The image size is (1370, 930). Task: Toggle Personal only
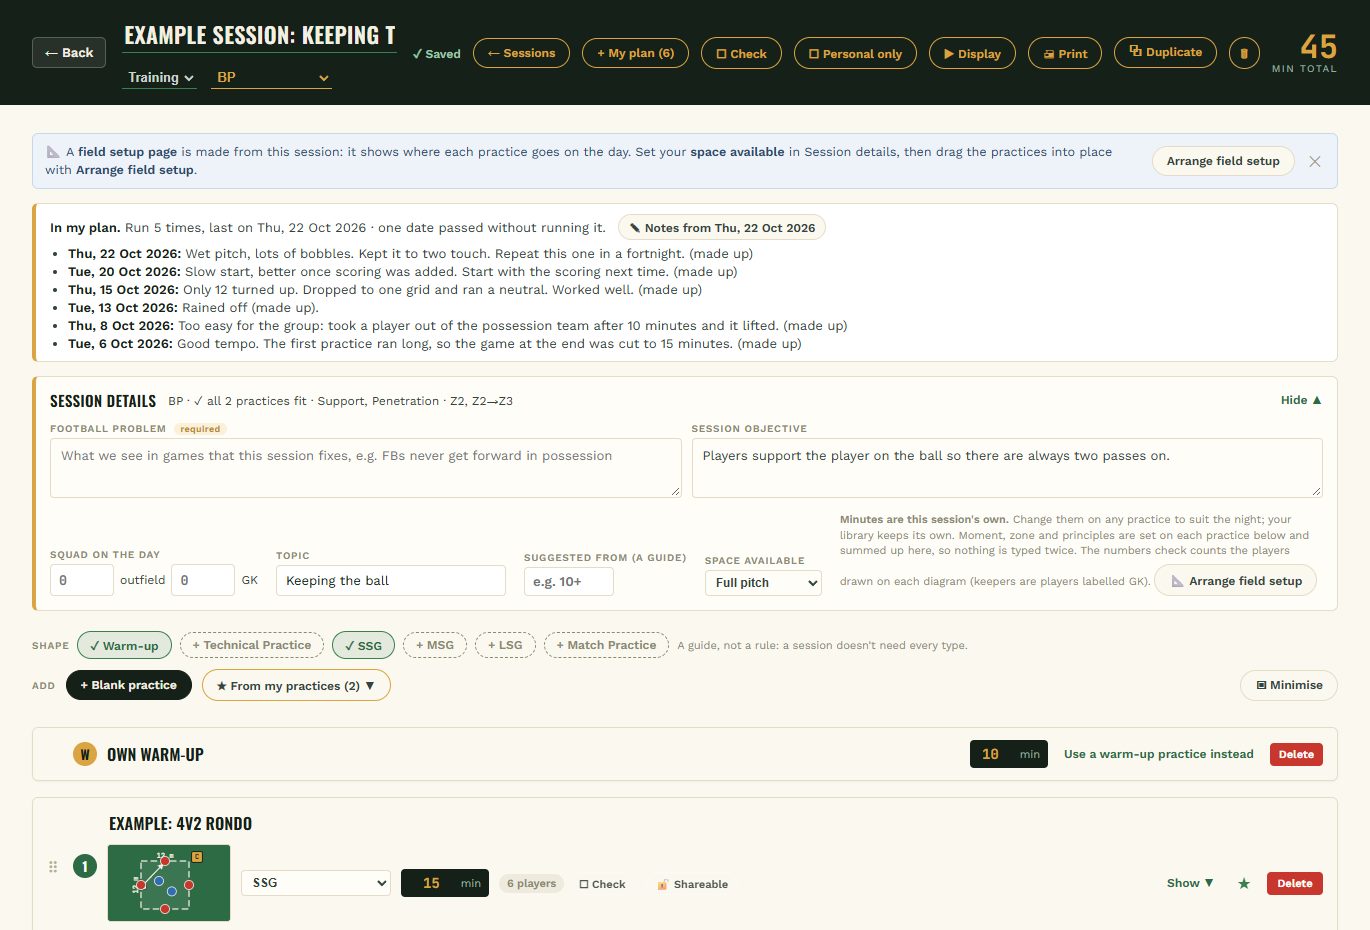click(855, 53)
